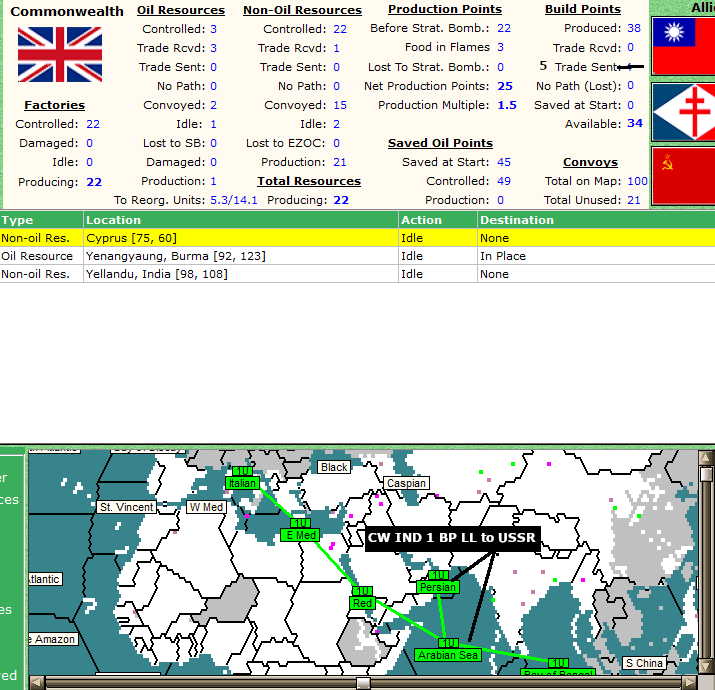Sort table by Destination column header

coord(596,220)
